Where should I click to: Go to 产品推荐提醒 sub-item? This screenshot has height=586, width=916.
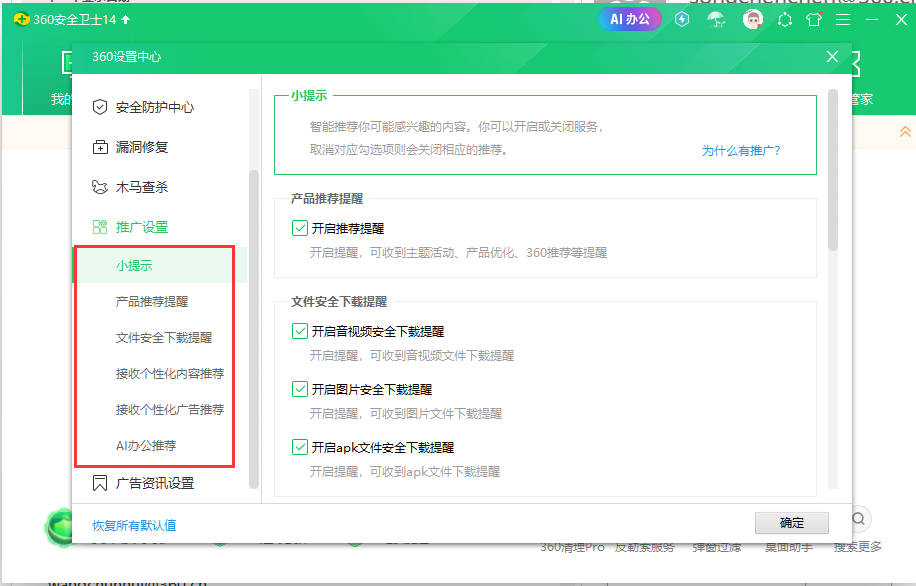pos(152,302)
